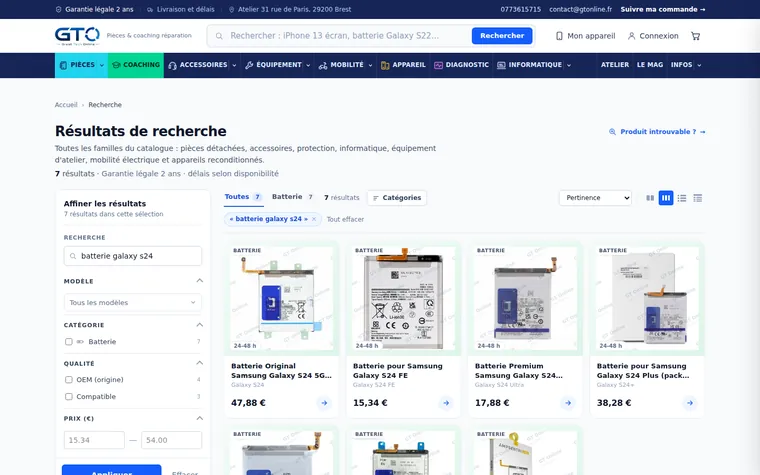
Task: Open Le Mag from navigation
Action: point(649,65)
